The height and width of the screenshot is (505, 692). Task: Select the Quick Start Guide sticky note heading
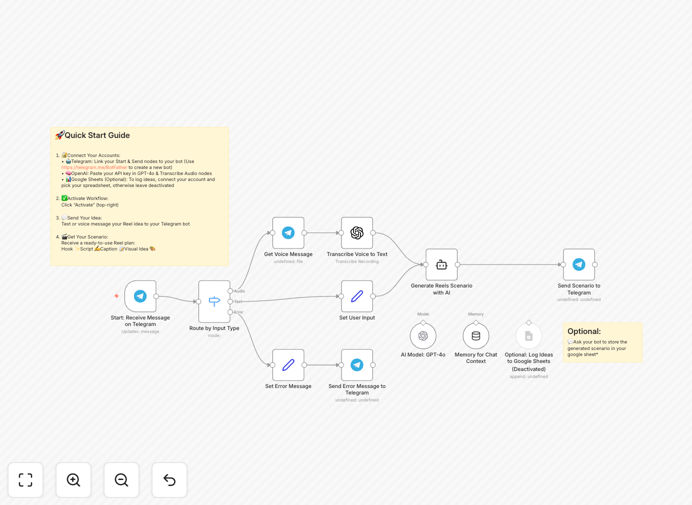pos(92,135)
